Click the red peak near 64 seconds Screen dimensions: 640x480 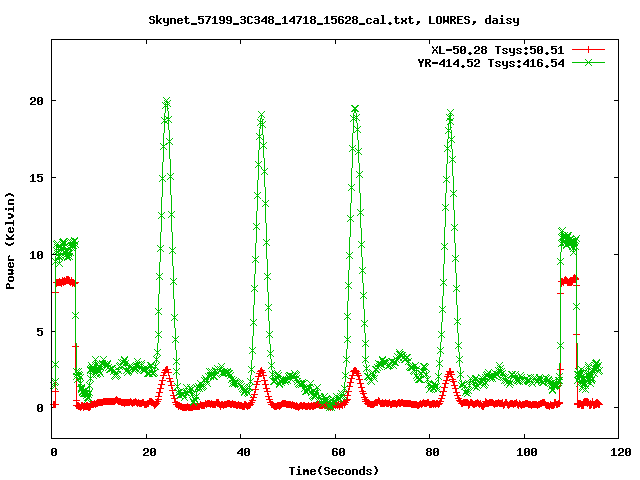tap(355, 371)
